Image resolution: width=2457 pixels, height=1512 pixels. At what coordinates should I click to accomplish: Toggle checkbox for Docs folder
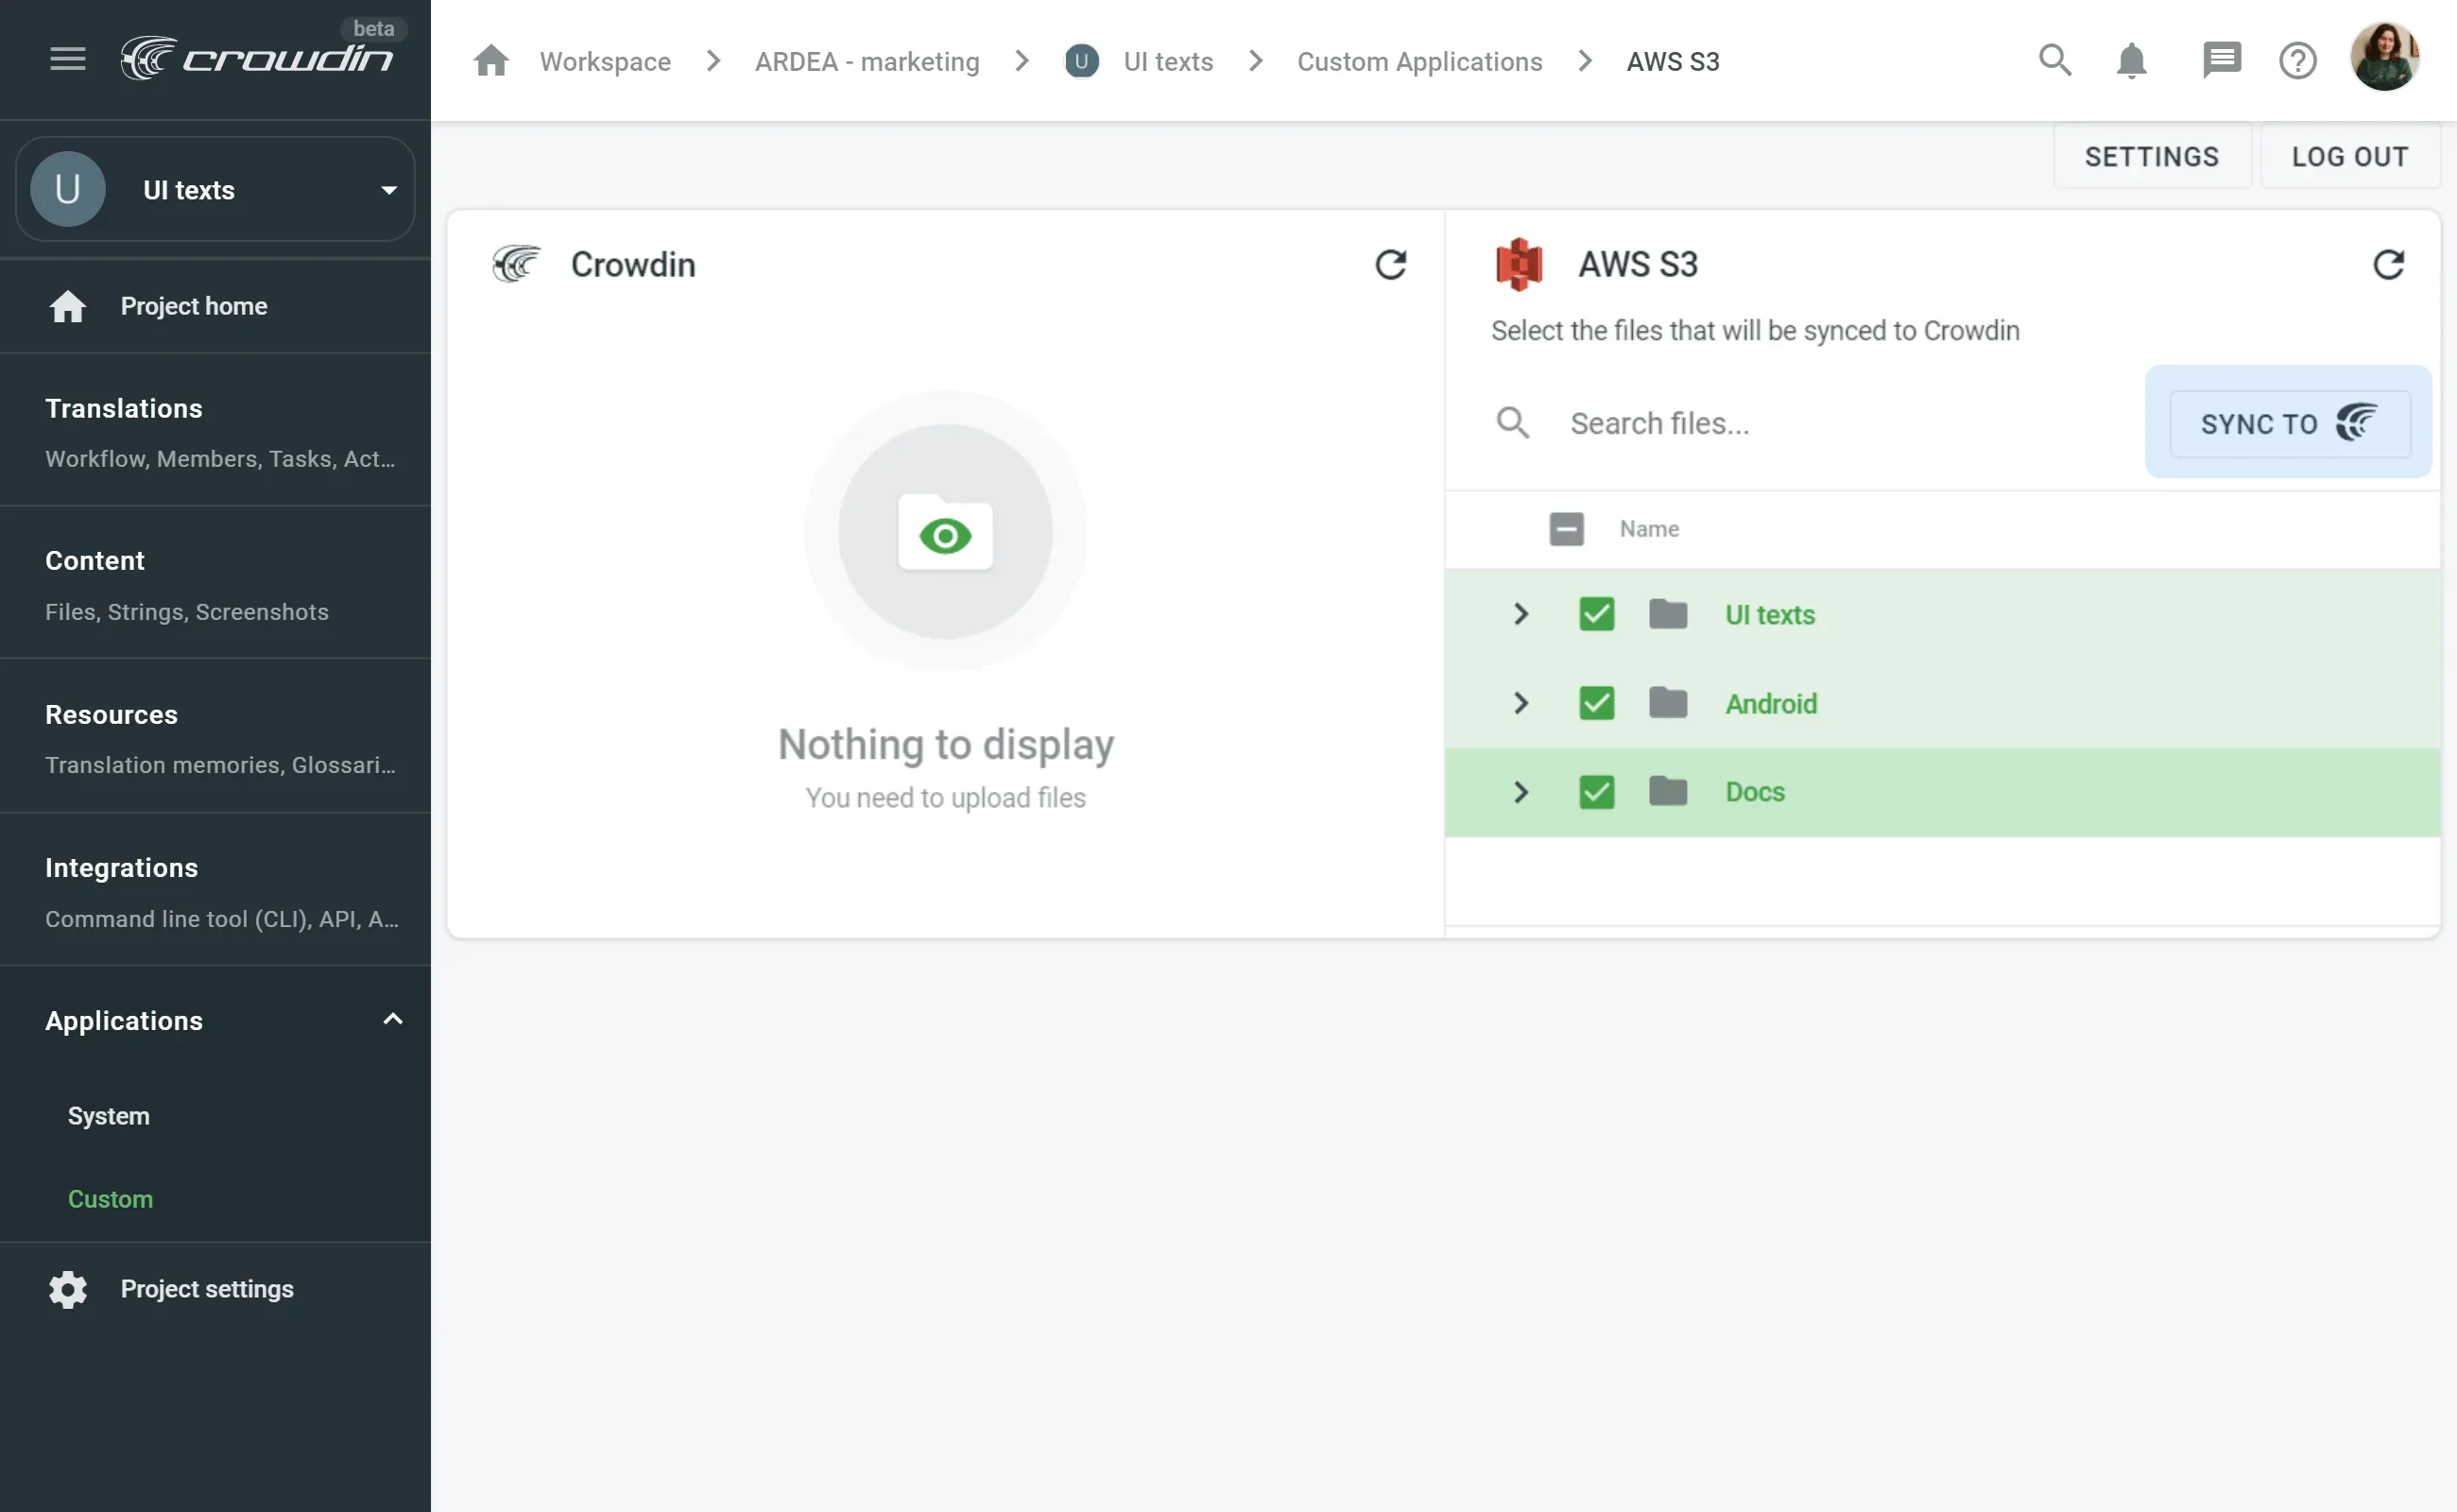[x=1595, y=791]
